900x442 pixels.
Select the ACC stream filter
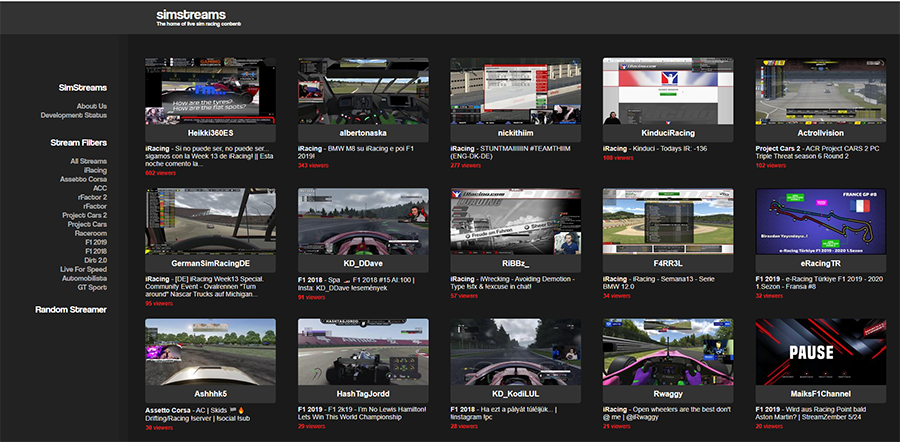(x=100, y=188)
